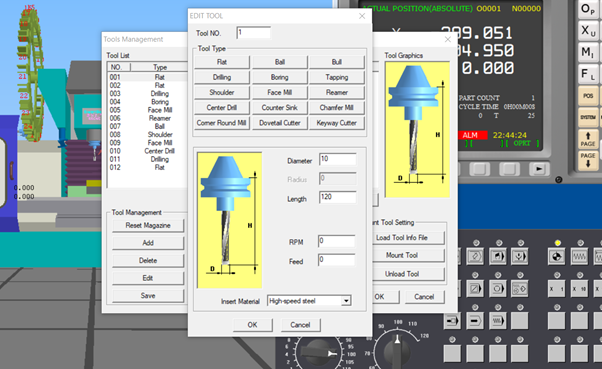The height and width of the screenshot is (369, 602).
Task: Click the Diameter input field
Action: coord(337,159)
